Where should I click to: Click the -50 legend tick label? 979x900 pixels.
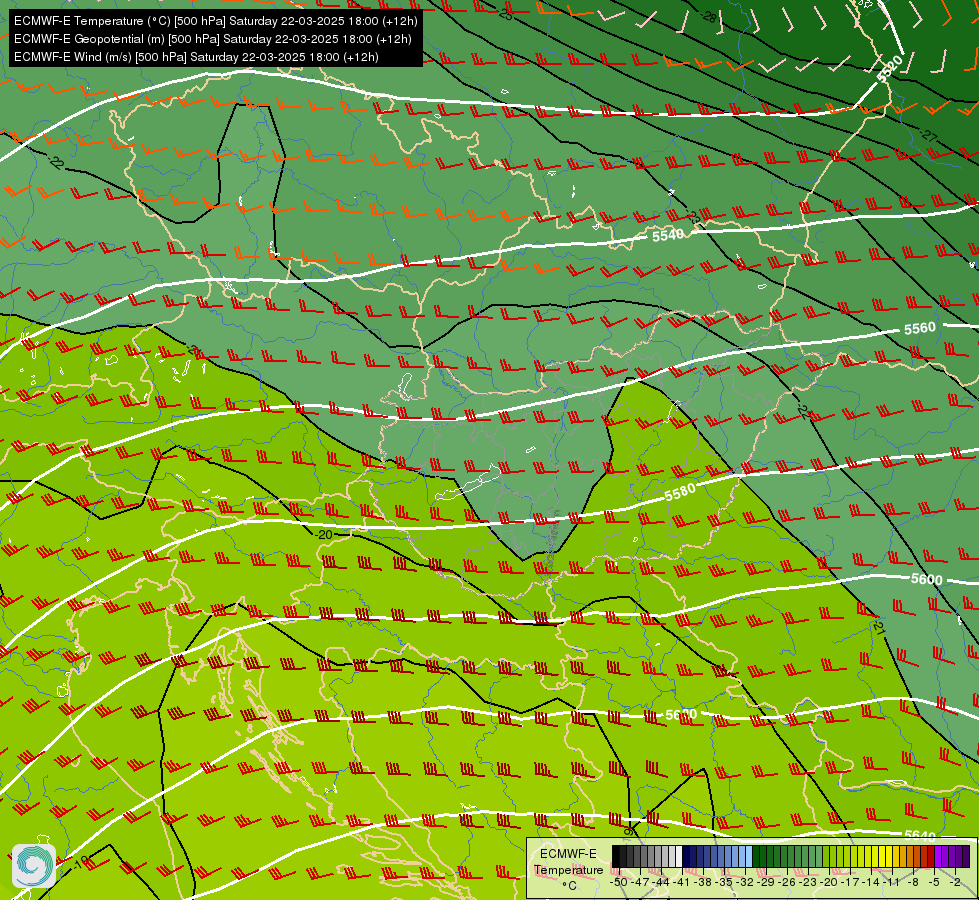619,882
